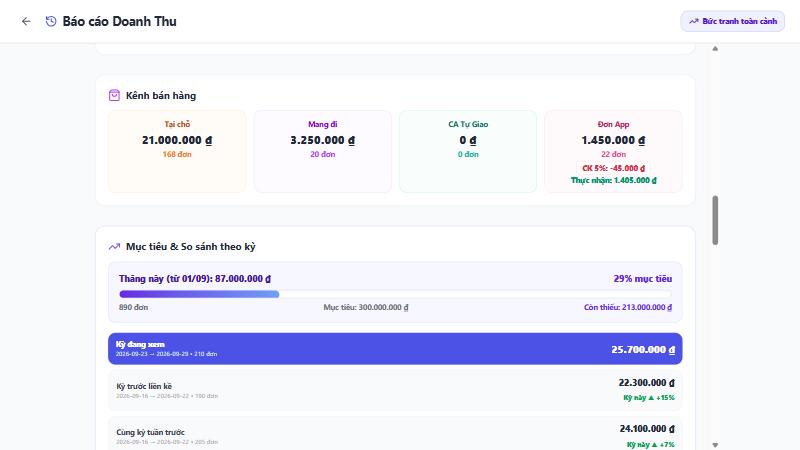
Task: Go back with the left arrow icon
Action: (x=26, y=21)
